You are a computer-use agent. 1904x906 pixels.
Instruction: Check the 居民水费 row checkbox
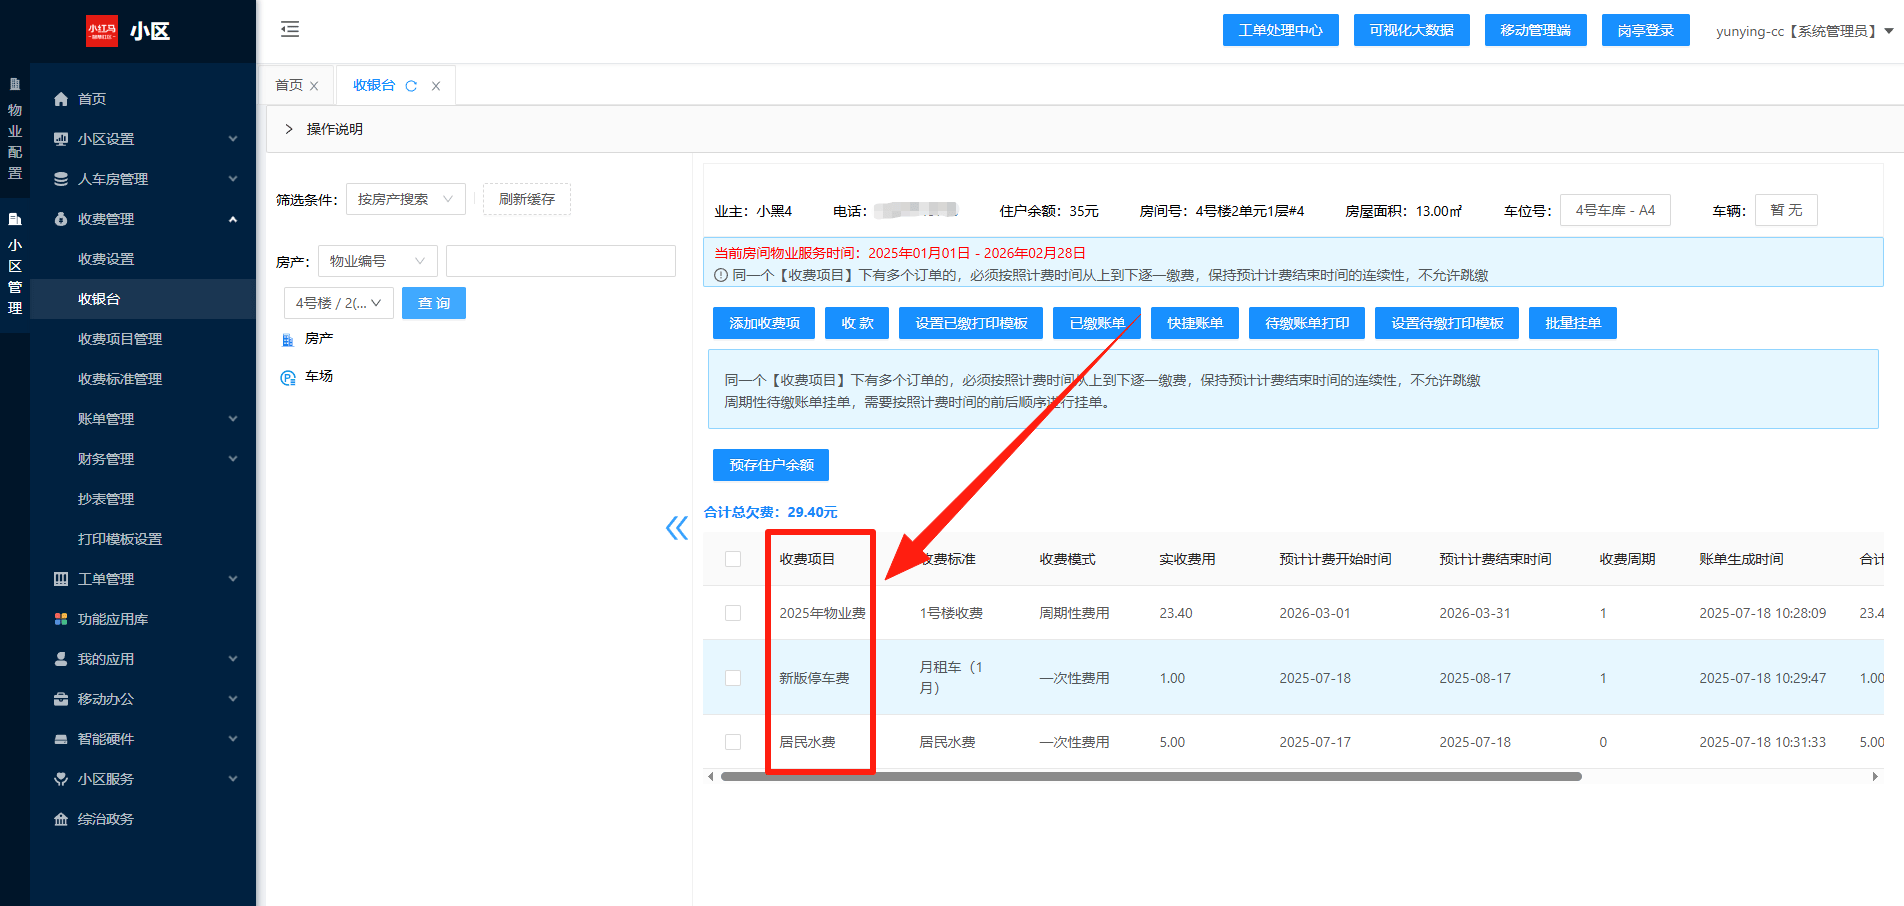click(733, 742)
